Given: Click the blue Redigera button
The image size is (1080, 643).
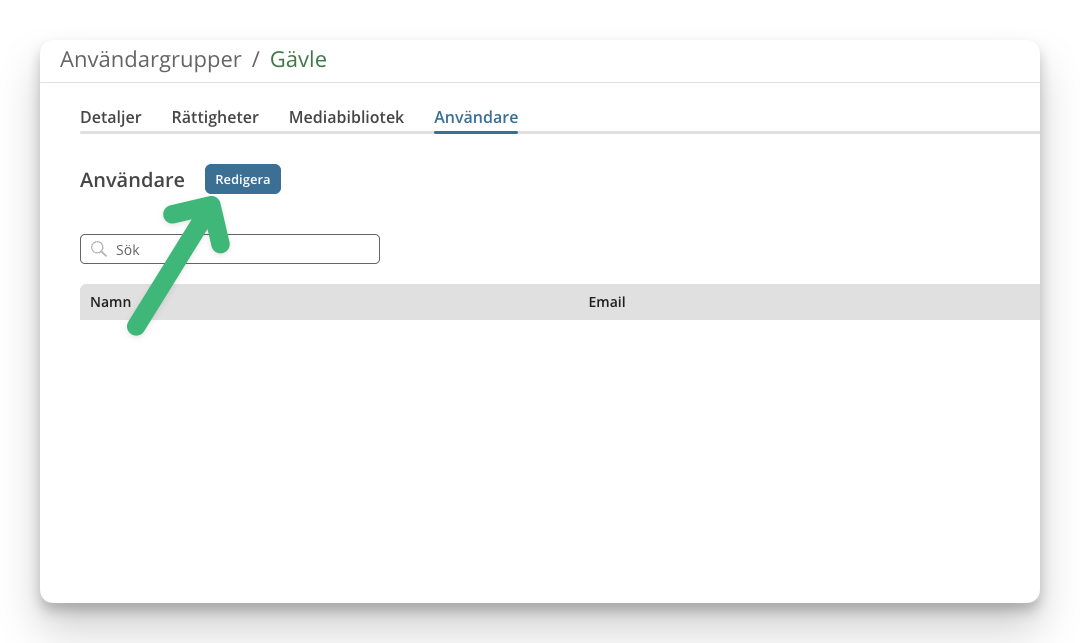Looking at the screenshot, I should pos(242,179).
